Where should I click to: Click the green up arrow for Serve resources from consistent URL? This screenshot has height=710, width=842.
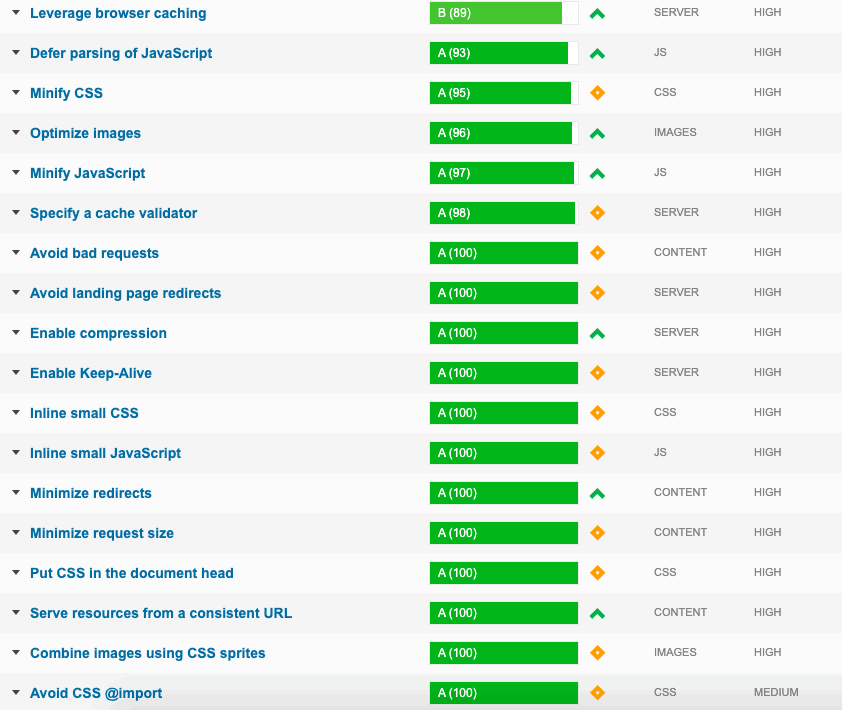point(597,613)
